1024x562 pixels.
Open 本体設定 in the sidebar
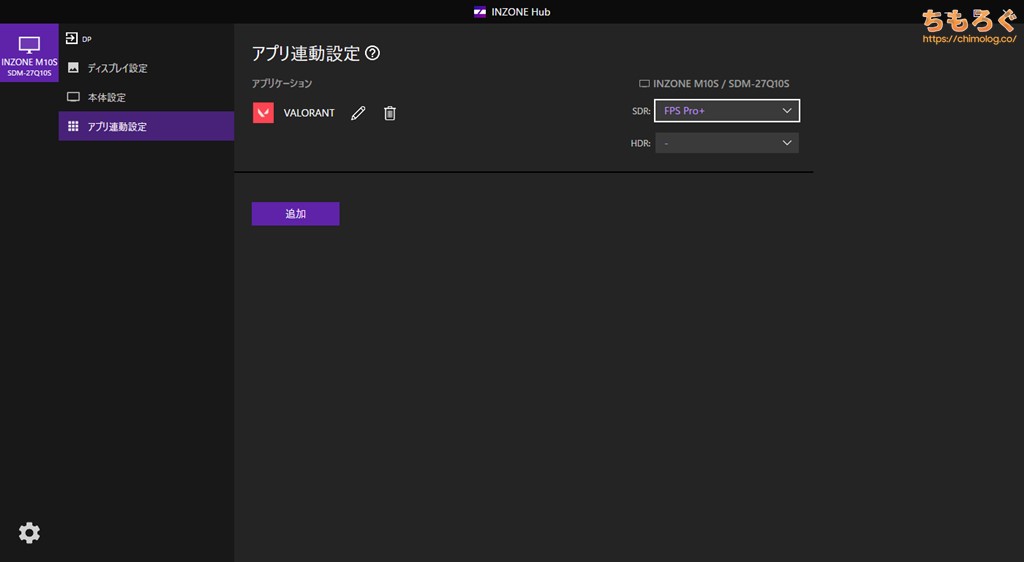146,97
